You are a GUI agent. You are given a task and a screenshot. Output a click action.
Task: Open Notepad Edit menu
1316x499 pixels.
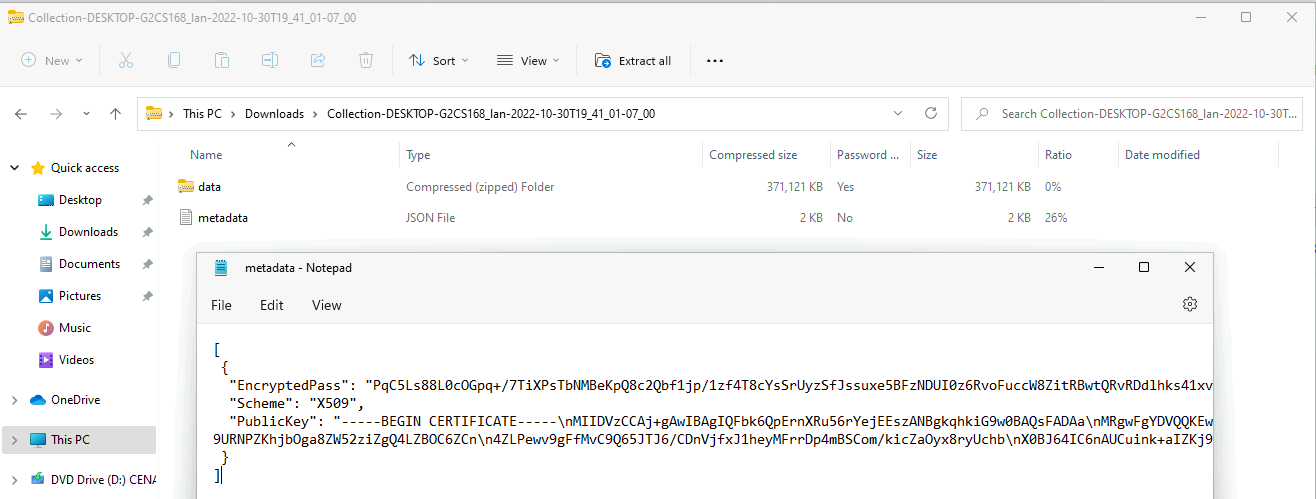pyautogui.click(x=272, y=305)
